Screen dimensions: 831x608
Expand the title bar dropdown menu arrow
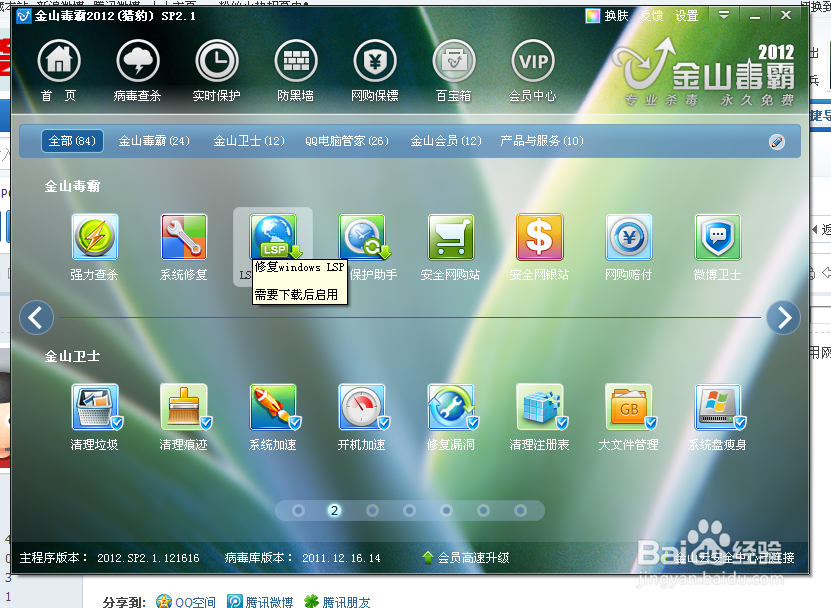pyautogui.click(x=723, y=15)
